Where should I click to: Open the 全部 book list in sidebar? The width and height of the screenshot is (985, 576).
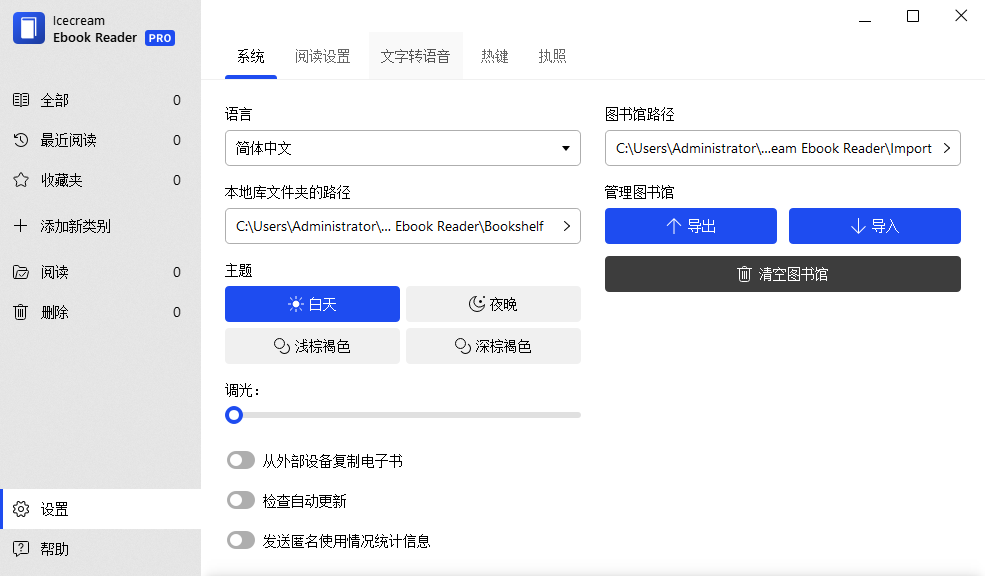coord(57,100)
